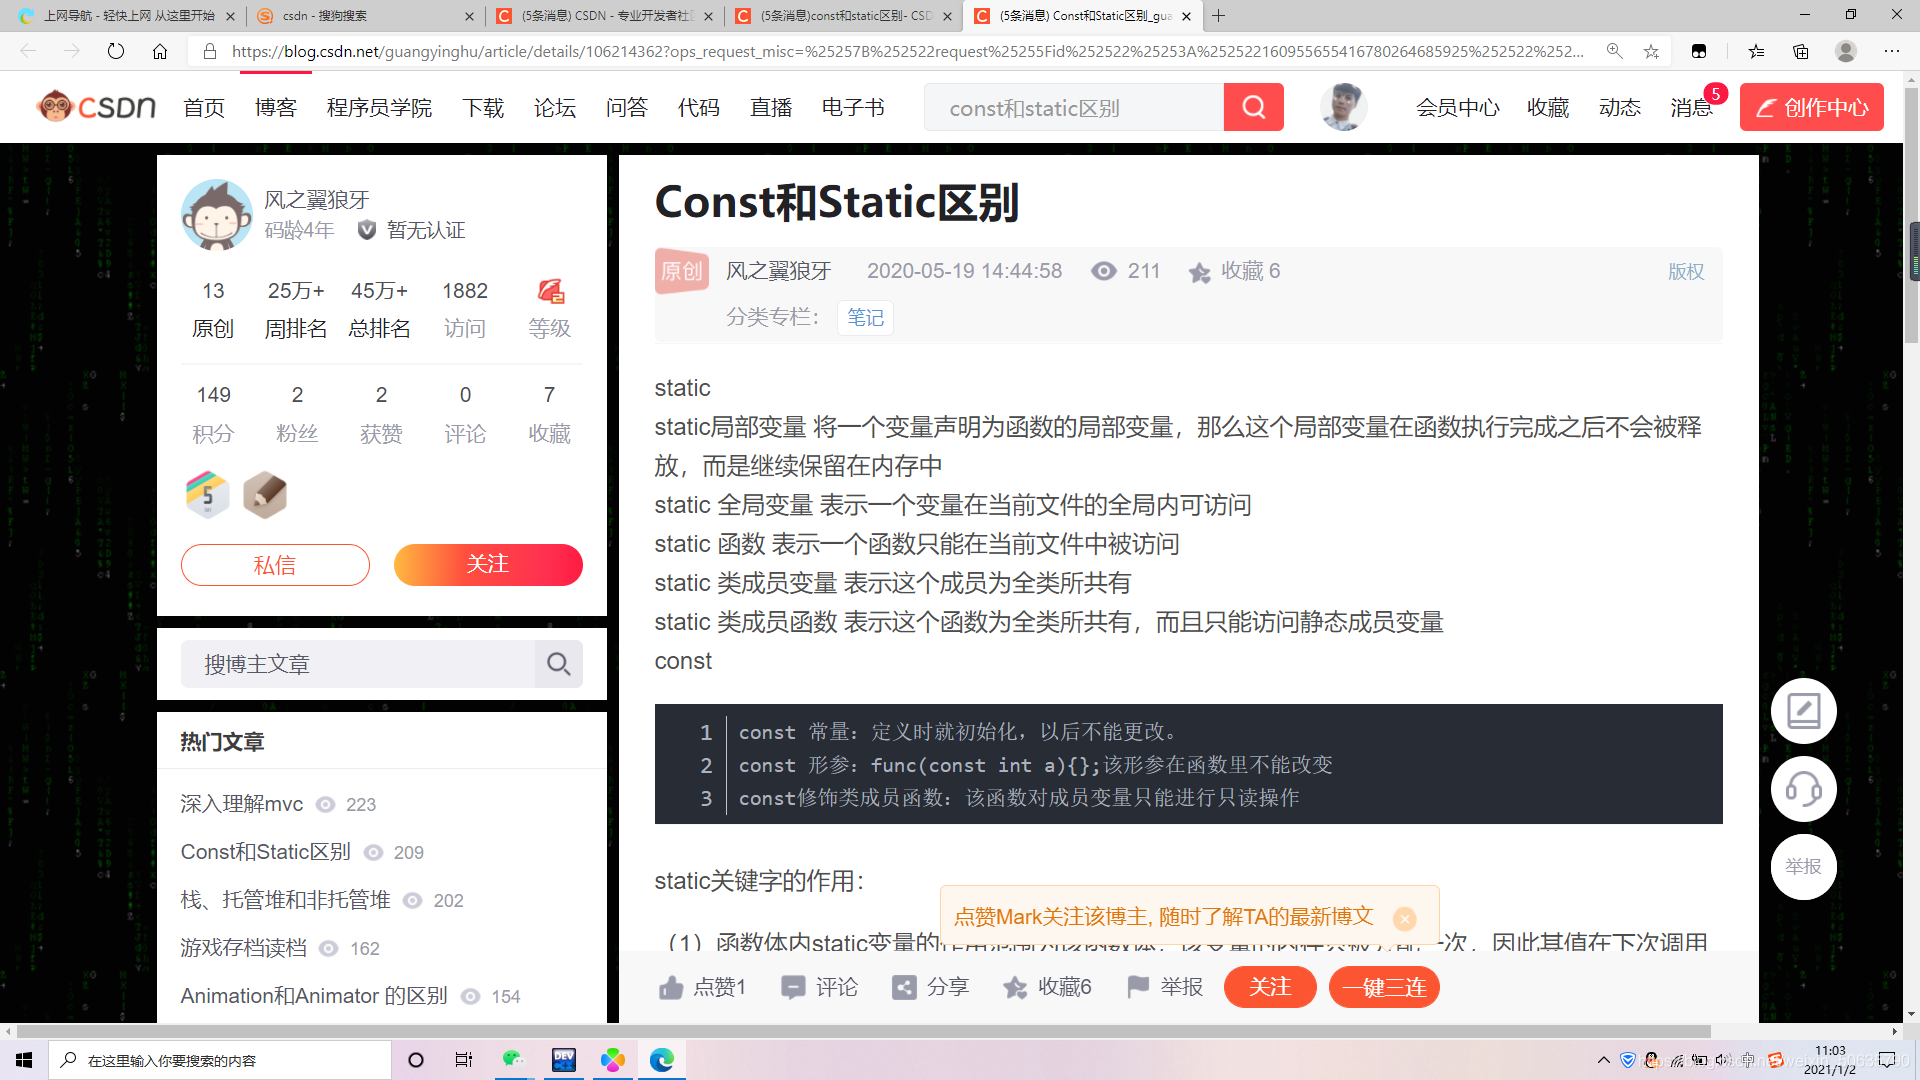Click the 创作中心 button
The image size is (1920, 1080).
pyautogui.click(x=1811, y=107)
